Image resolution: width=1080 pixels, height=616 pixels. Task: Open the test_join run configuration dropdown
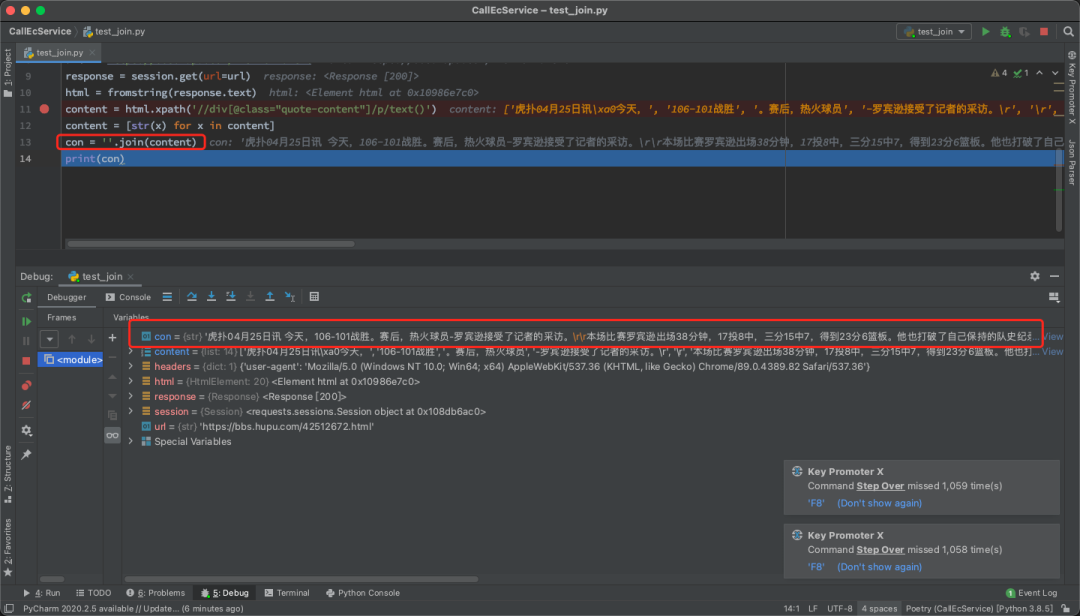934,32
